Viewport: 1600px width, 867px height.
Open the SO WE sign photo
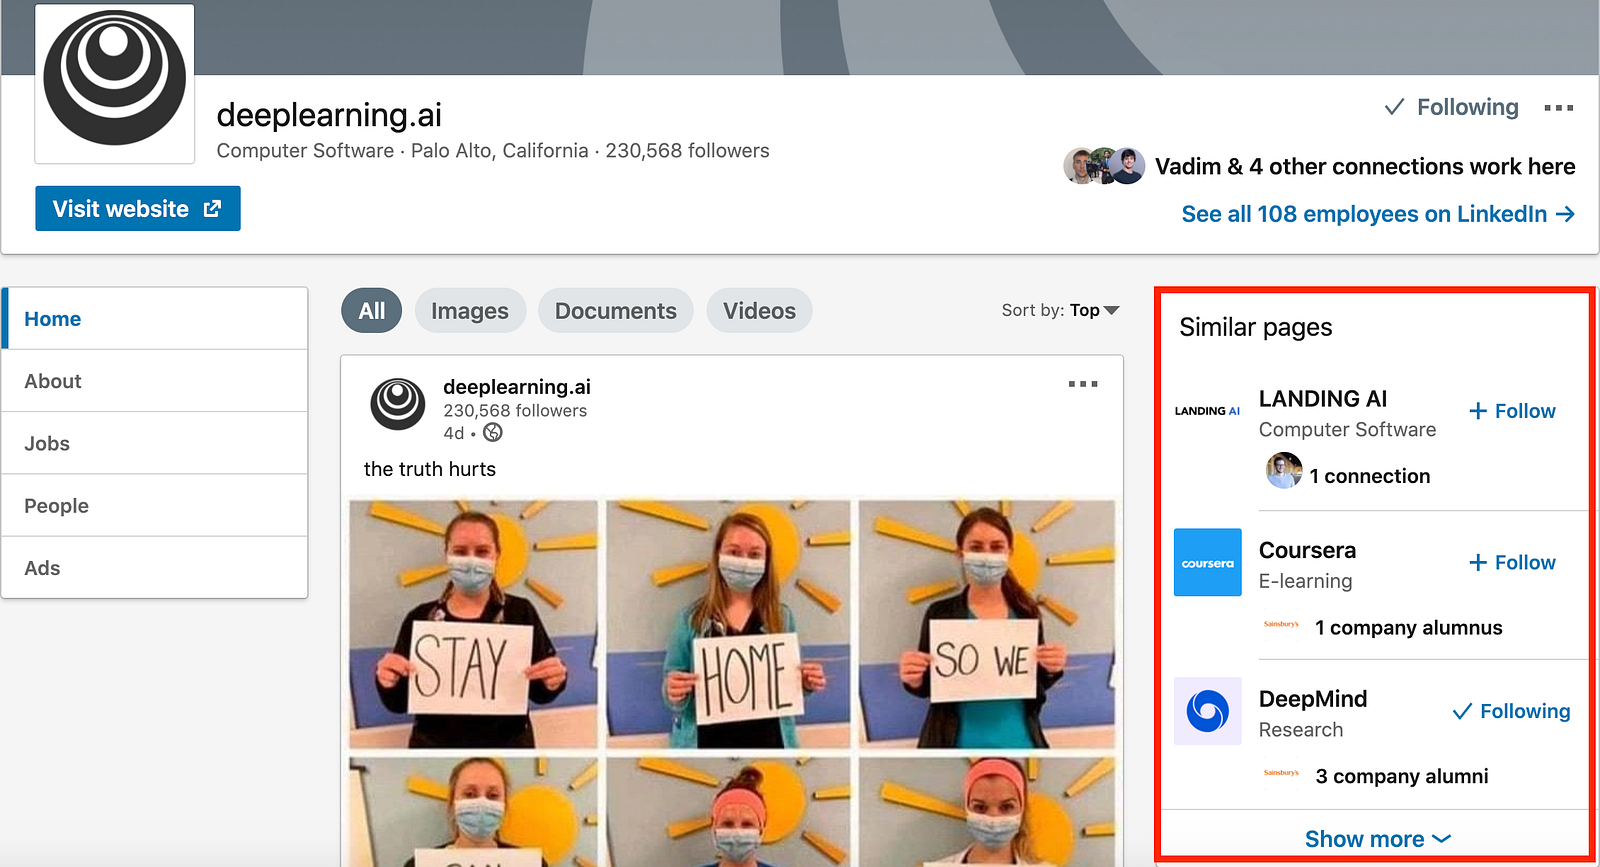[x=987, y=624]
